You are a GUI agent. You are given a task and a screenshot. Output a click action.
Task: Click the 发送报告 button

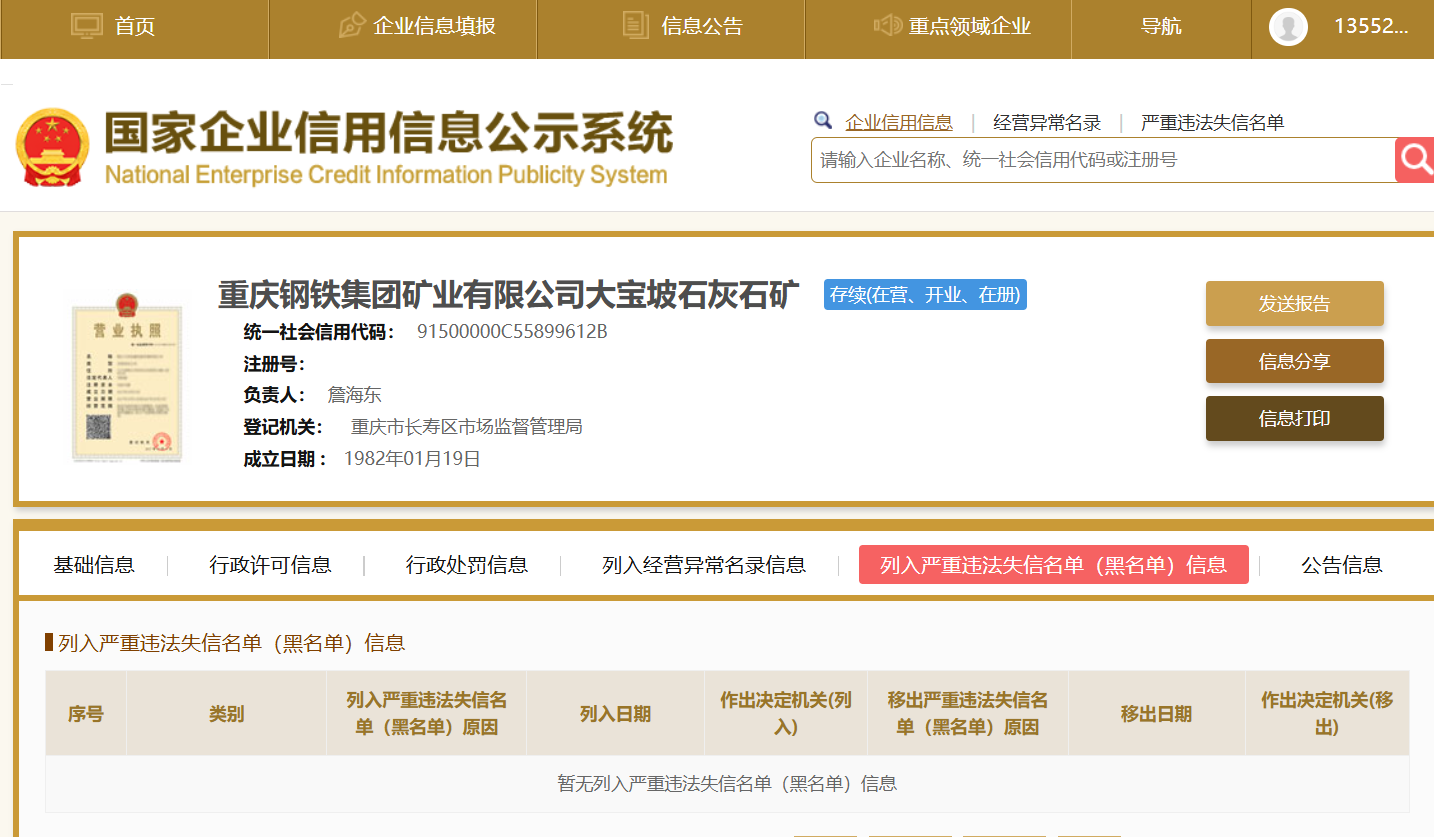tap(1295, 304)
